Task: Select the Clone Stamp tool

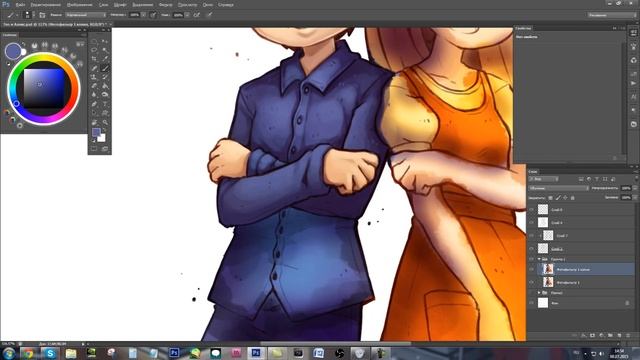Action: tap(94, 77)
